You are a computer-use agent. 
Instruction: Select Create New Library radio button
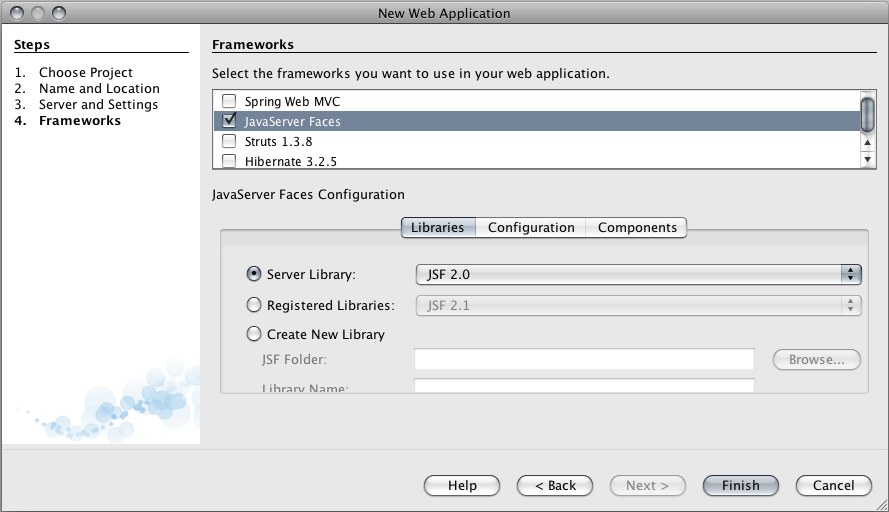253,334
